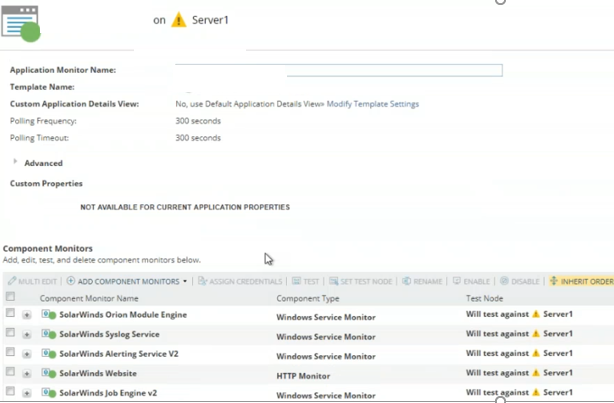Click HTTP Monitor component type cell

303,376
